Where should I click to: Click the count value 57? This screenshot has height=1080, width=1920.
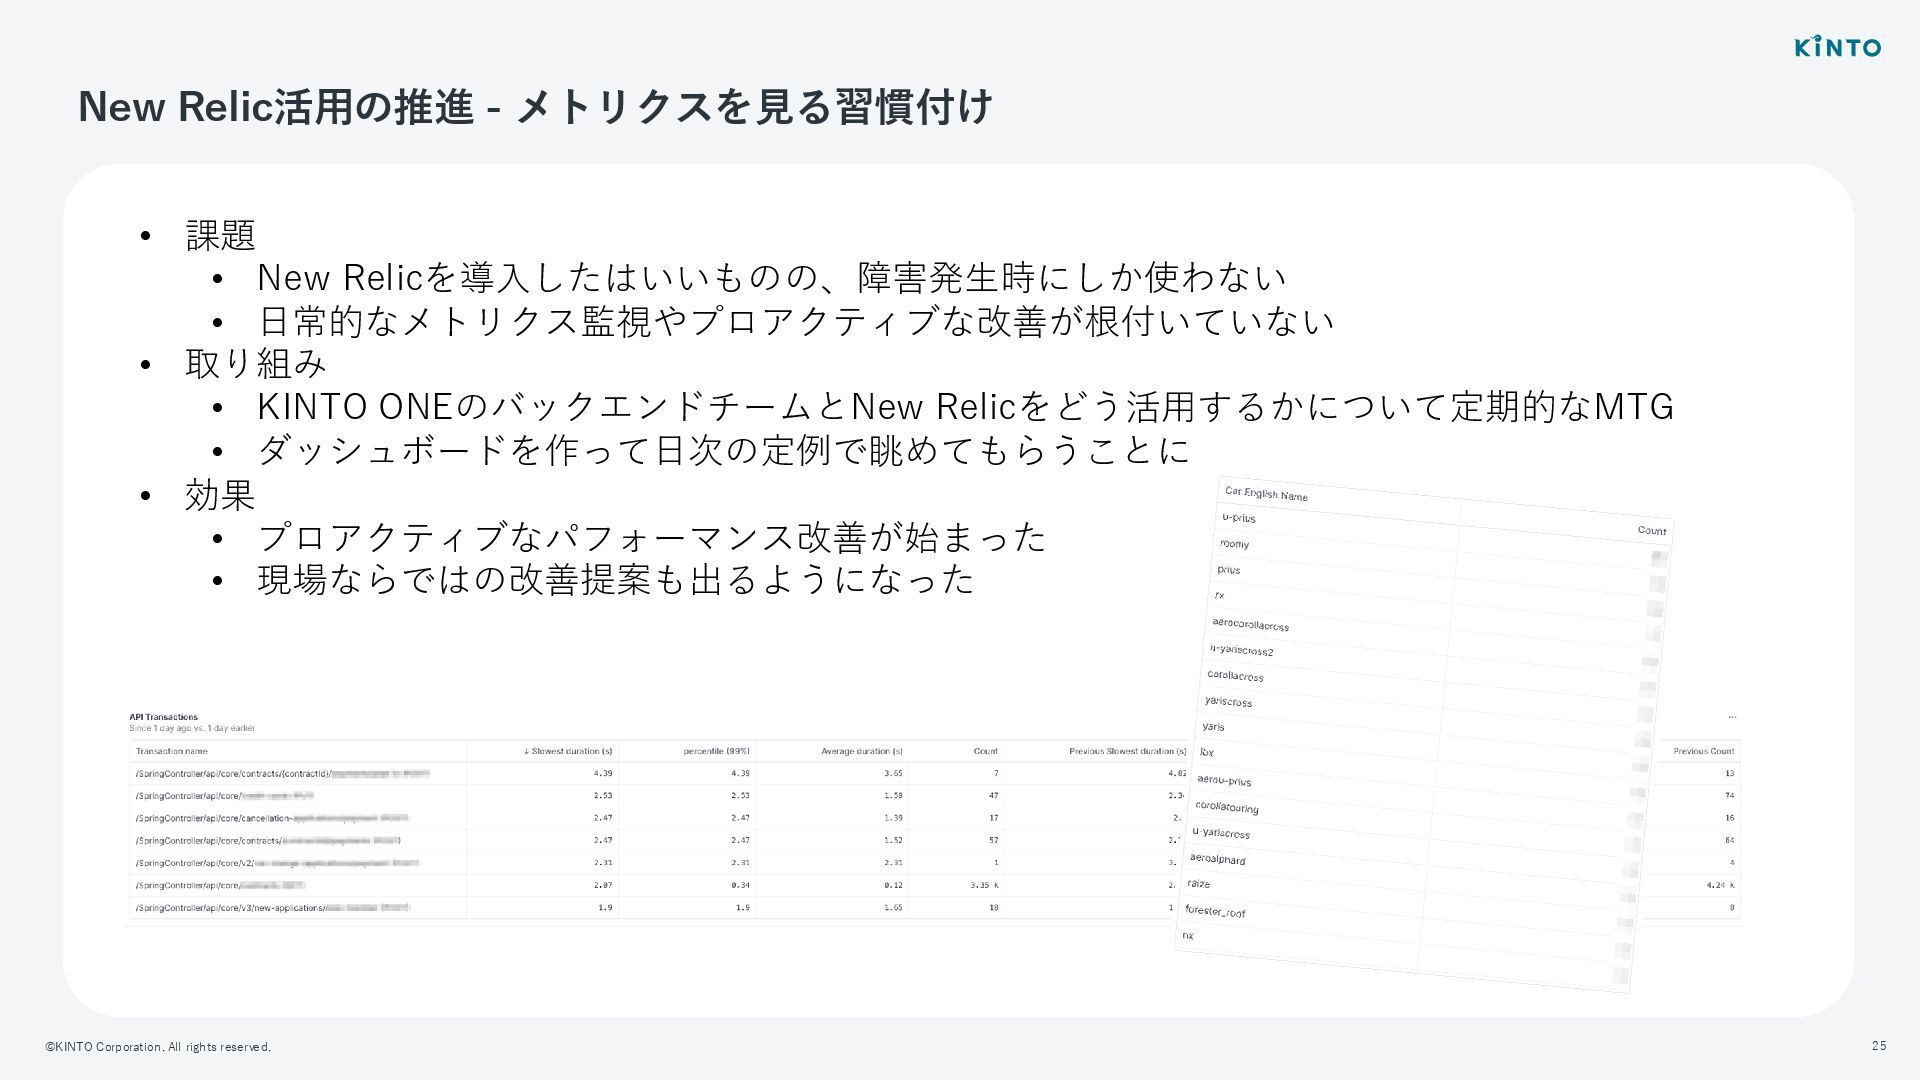993,840
